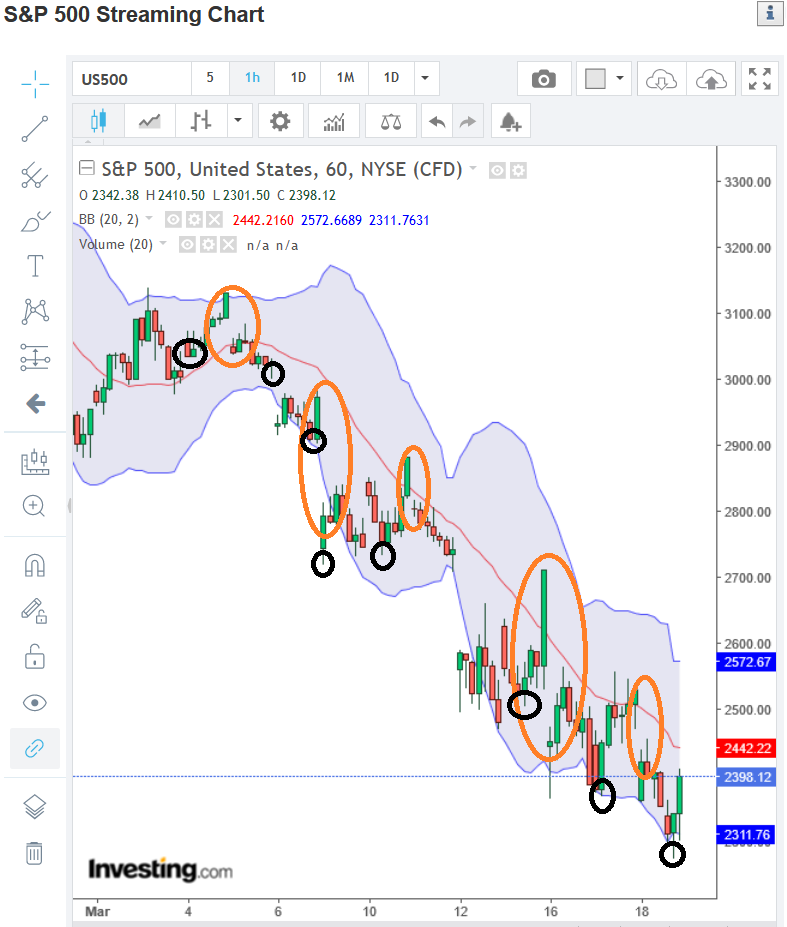The height and width of the screenshot is (927, 787).
Task: Remove the BB indicator
Action: pos(215,220)
